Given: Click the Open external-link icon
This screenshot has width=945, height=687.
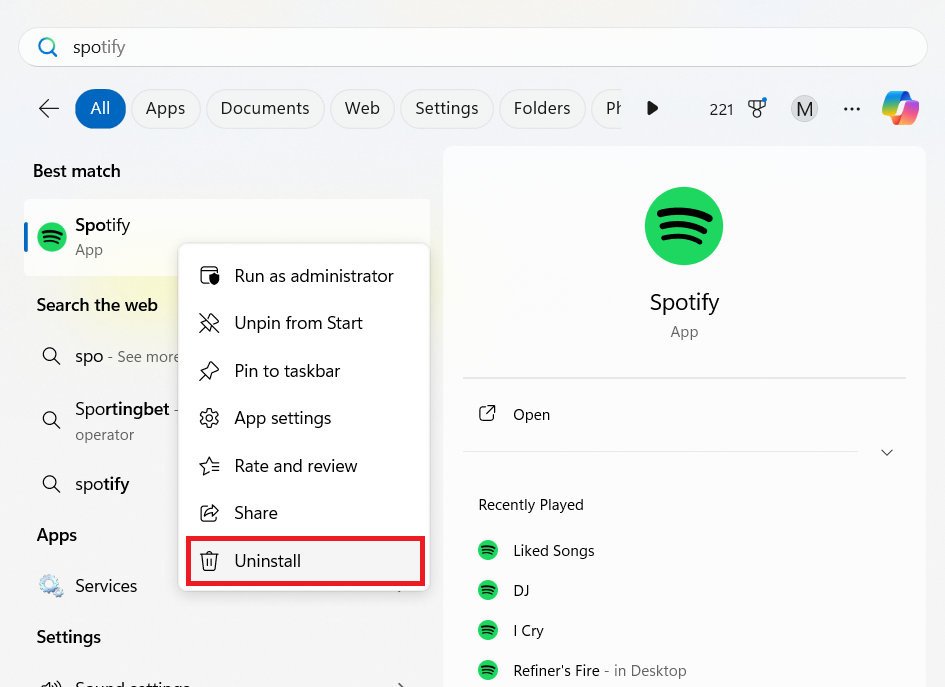Looking at the screenshot, I should click(x=487, y=413).
